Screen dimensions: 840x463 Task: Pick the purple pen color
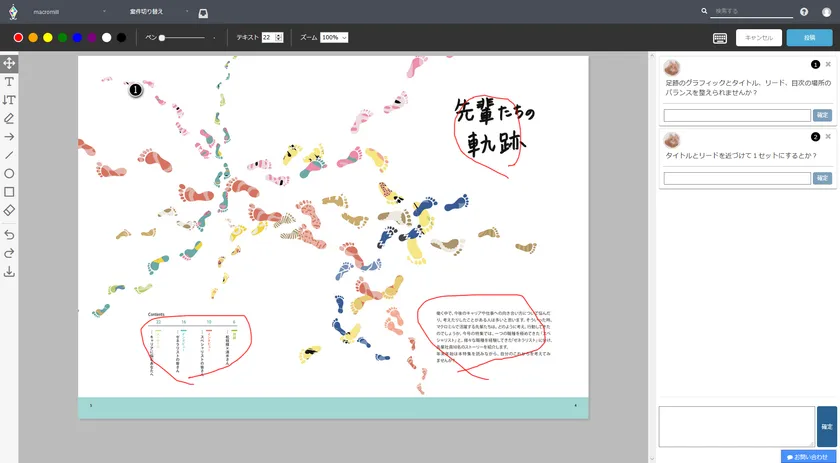92,38
